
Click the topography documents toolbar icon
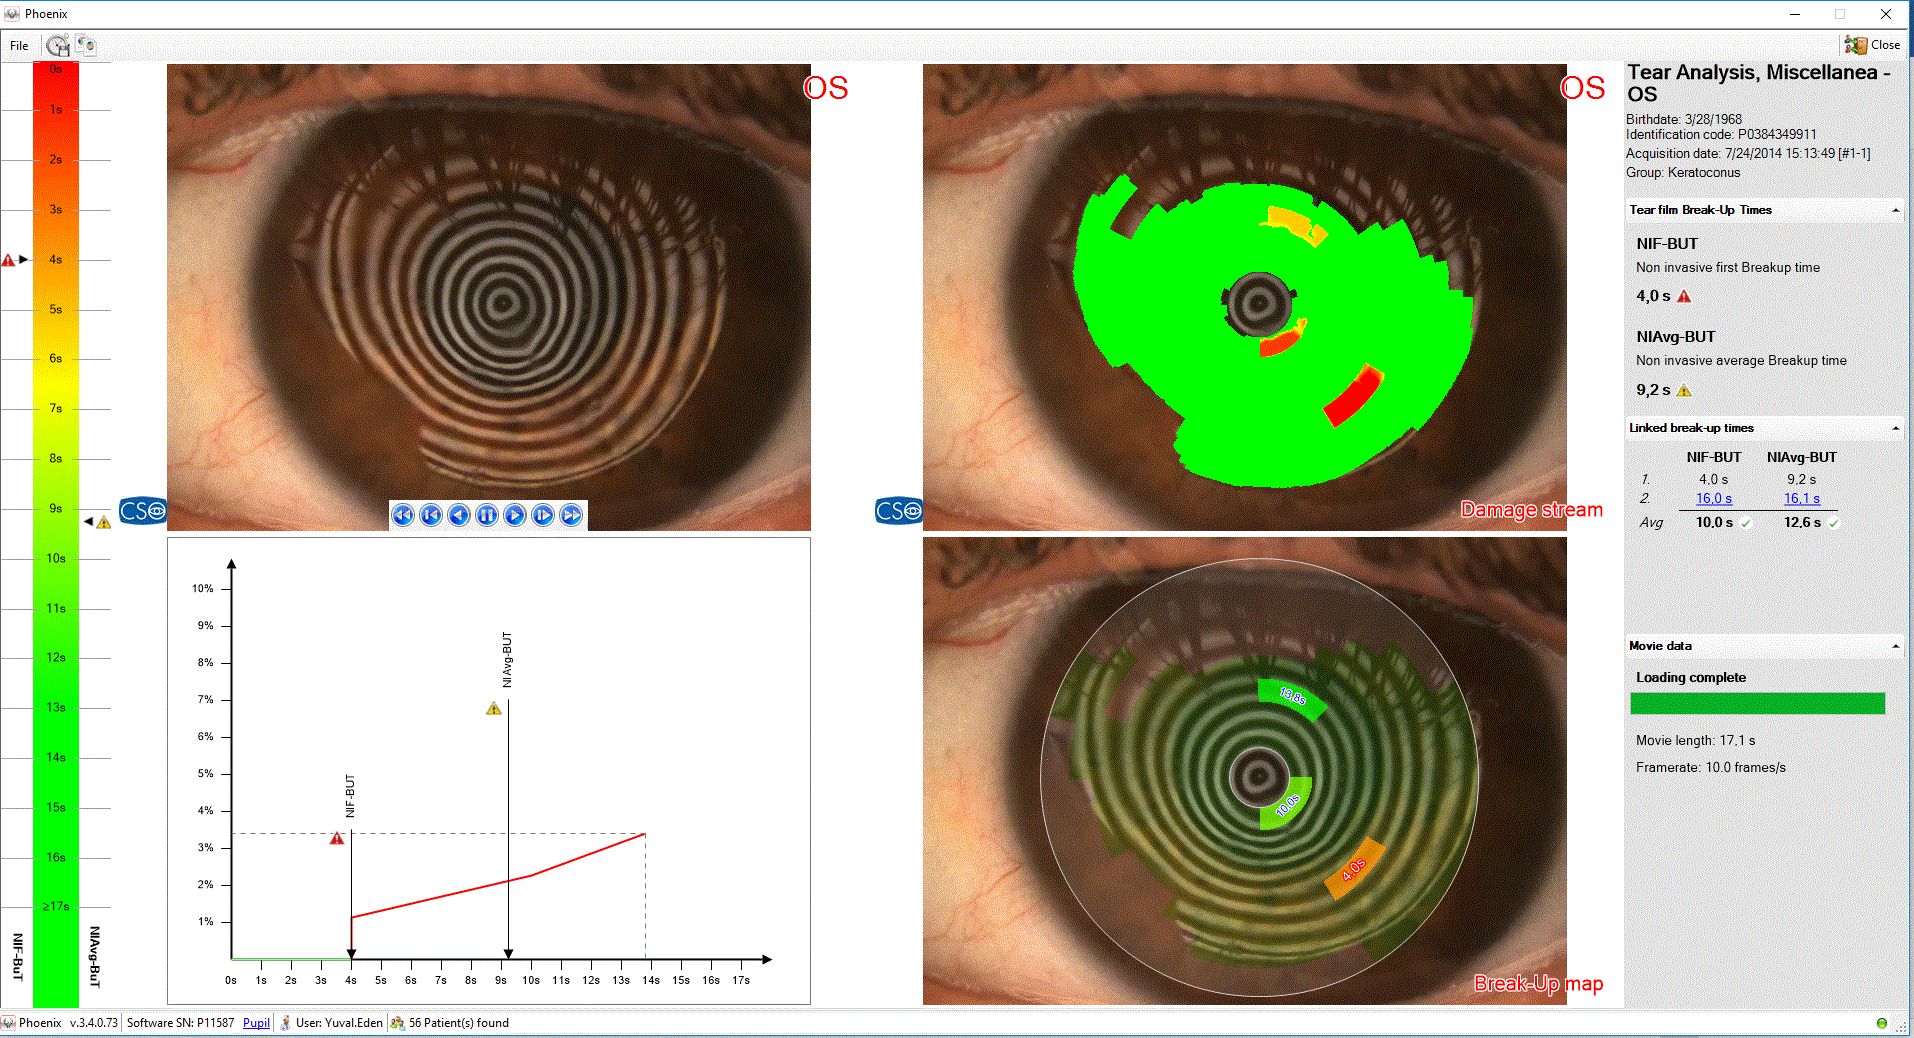coord(86,45)
